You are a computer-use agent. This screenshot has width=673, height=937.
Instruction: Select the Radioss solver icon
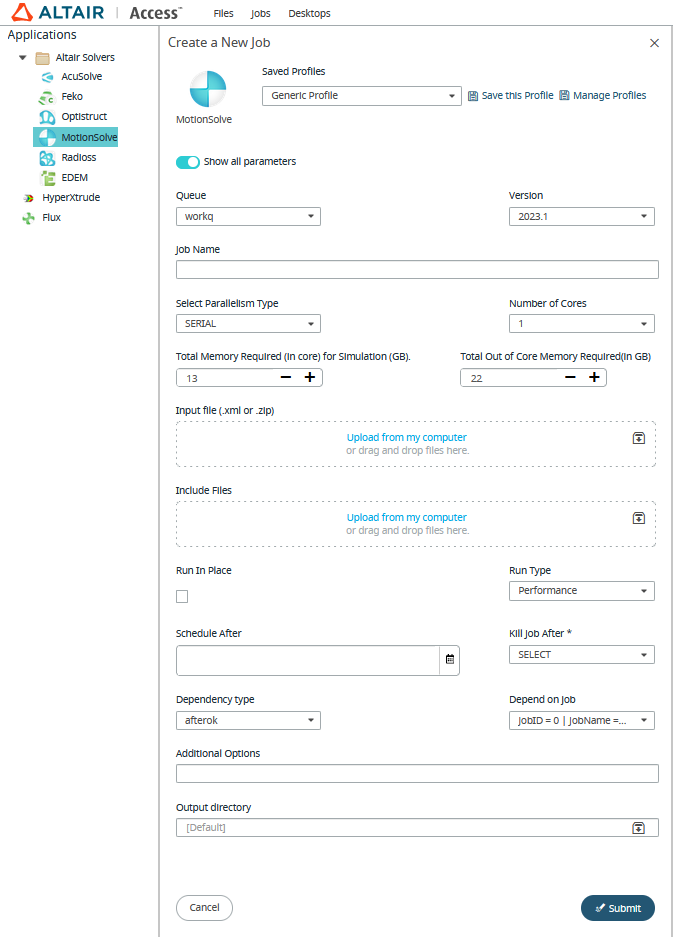coord(47,158)
